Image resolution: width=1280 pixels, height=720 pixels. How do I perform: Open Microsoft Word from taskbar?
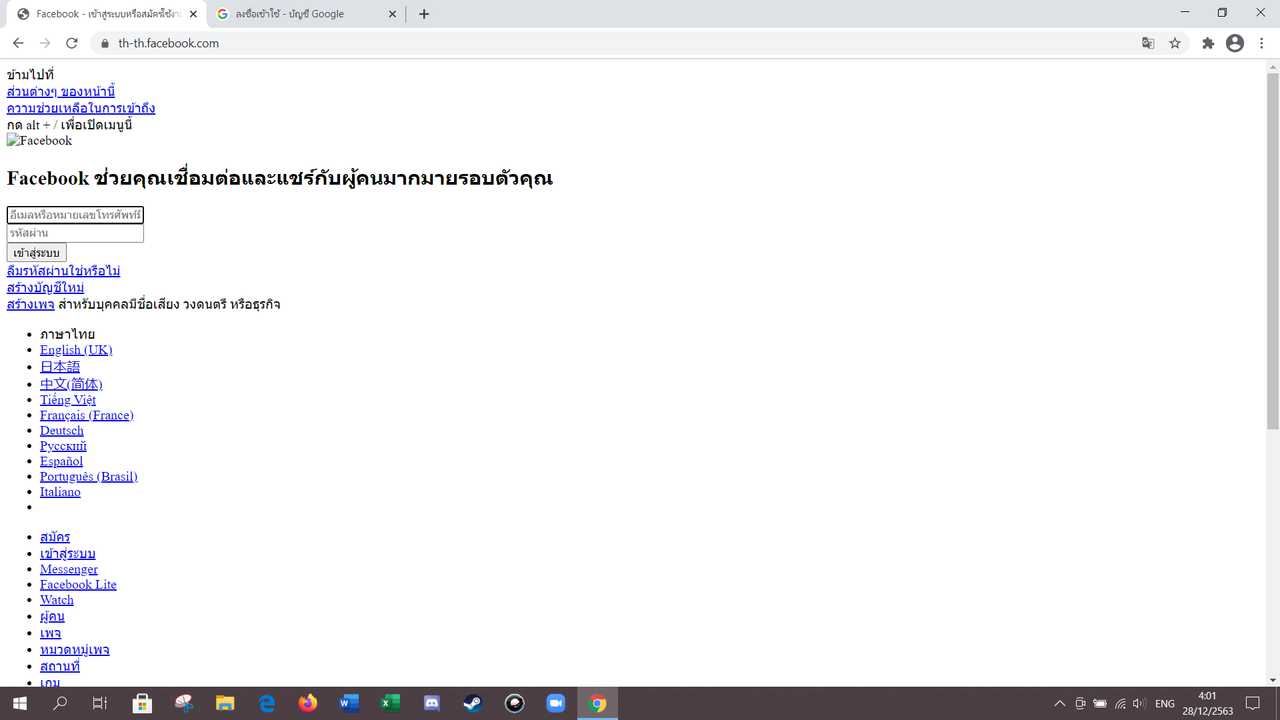tap(349, 703)
